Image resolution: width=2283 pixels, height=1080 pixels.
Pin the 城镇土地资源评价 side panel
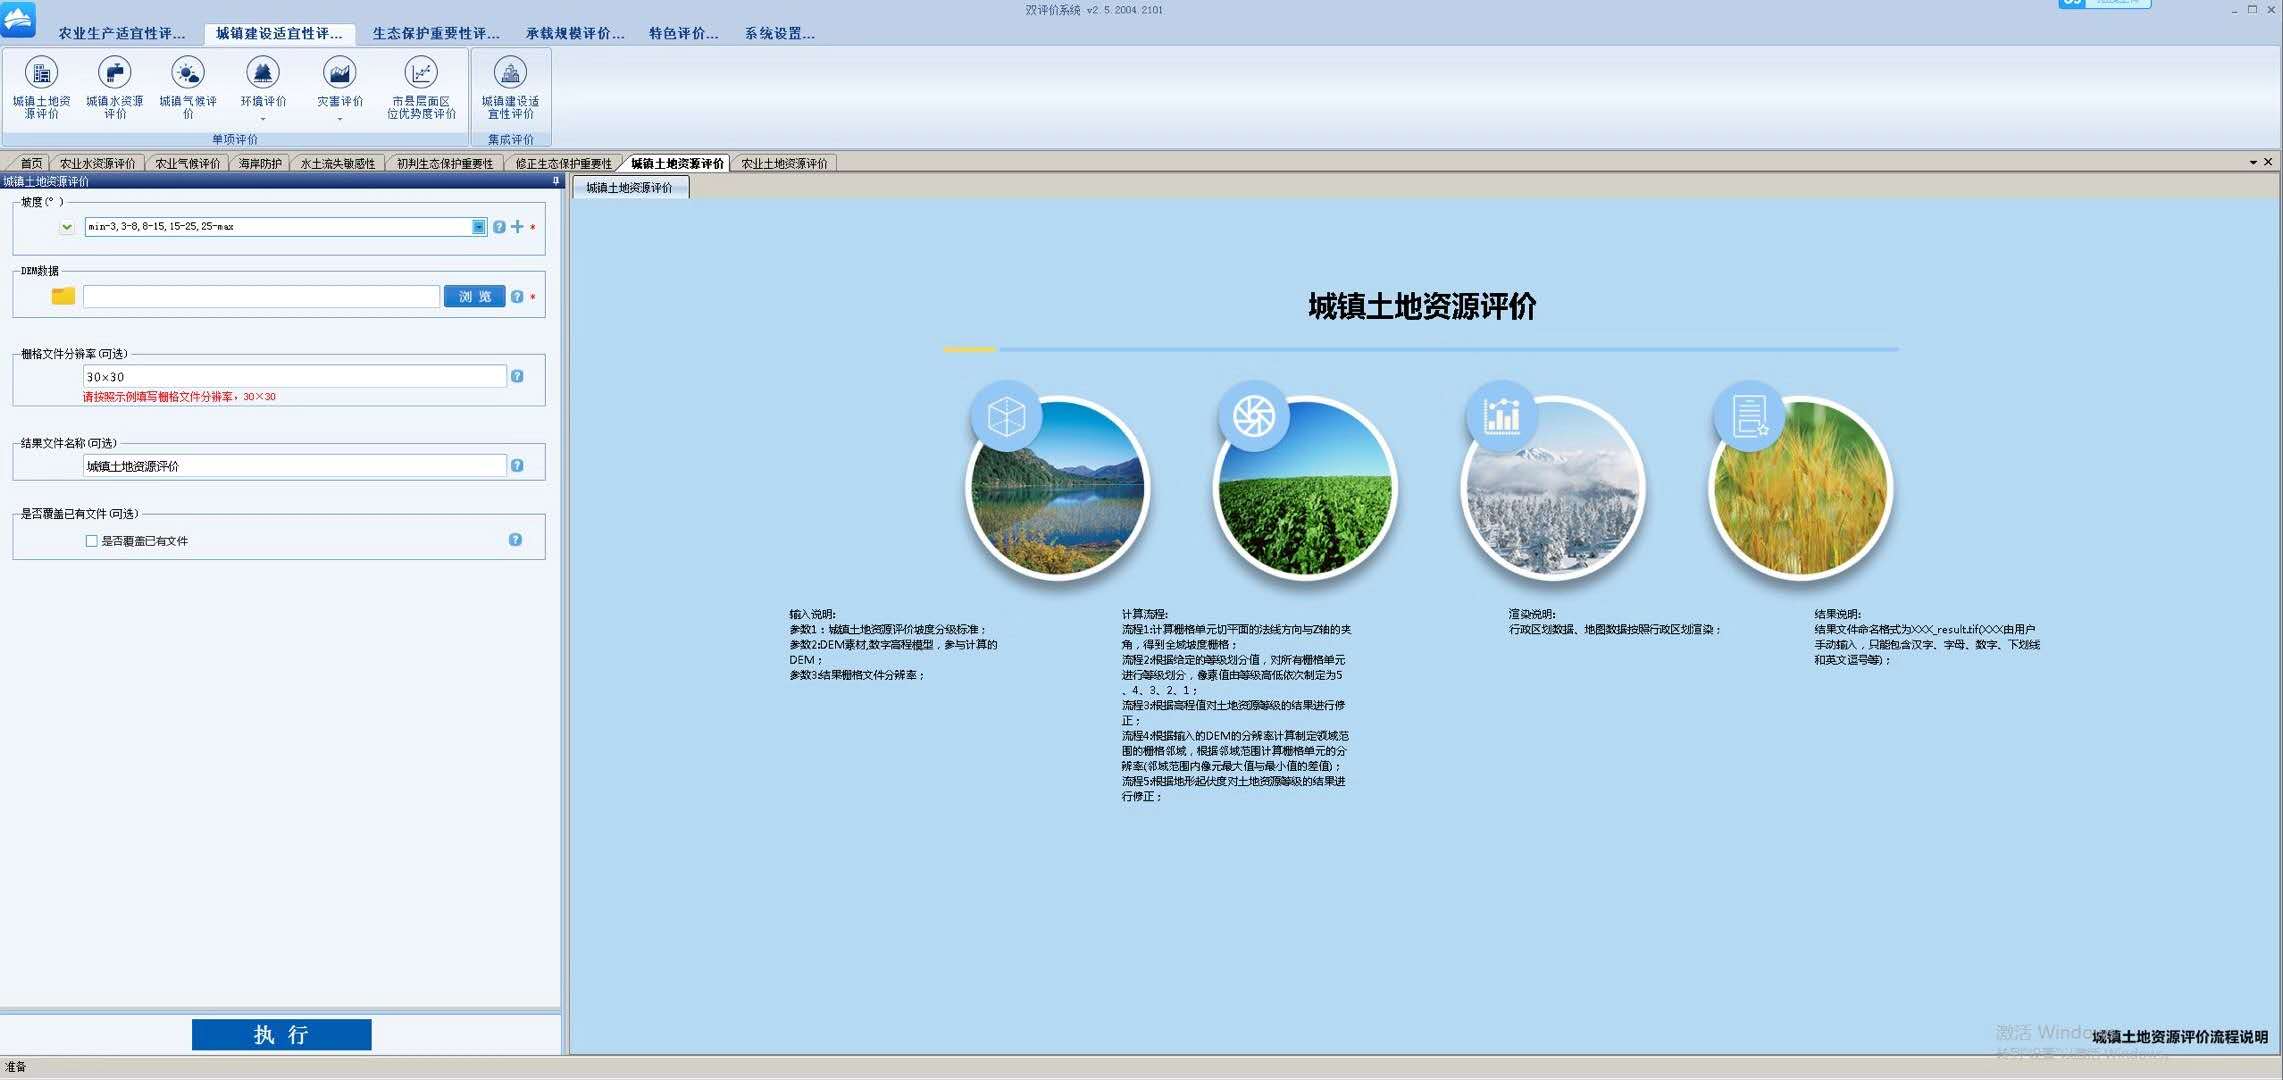point(556,181)
